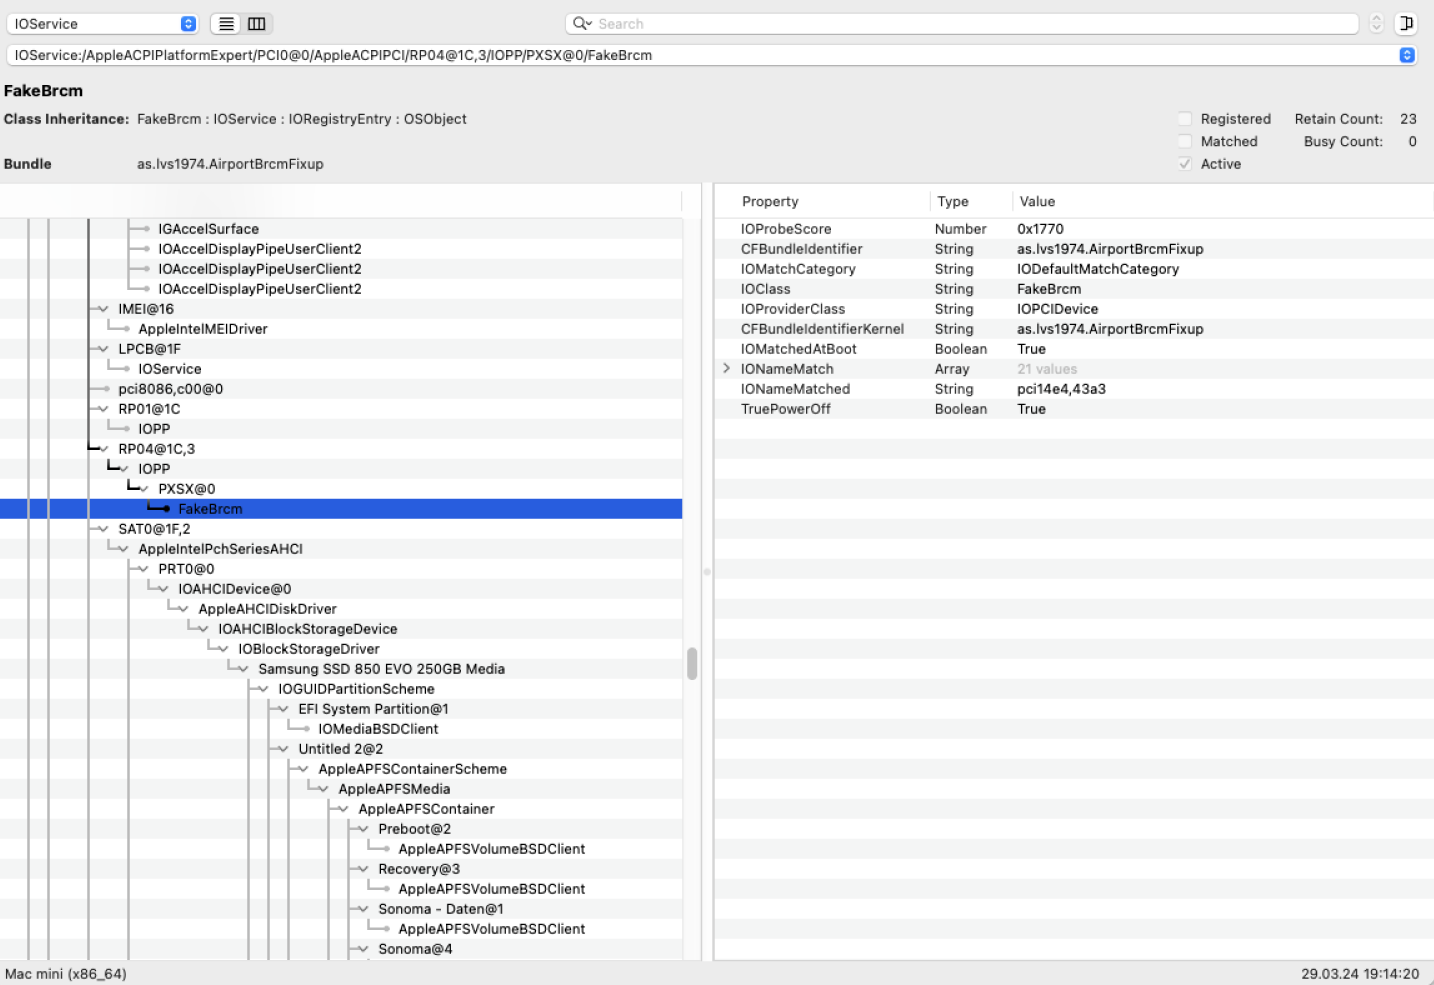Toggle the Active checkbox
This screenshot has width=1434, height=985.
click(1185, 164)
